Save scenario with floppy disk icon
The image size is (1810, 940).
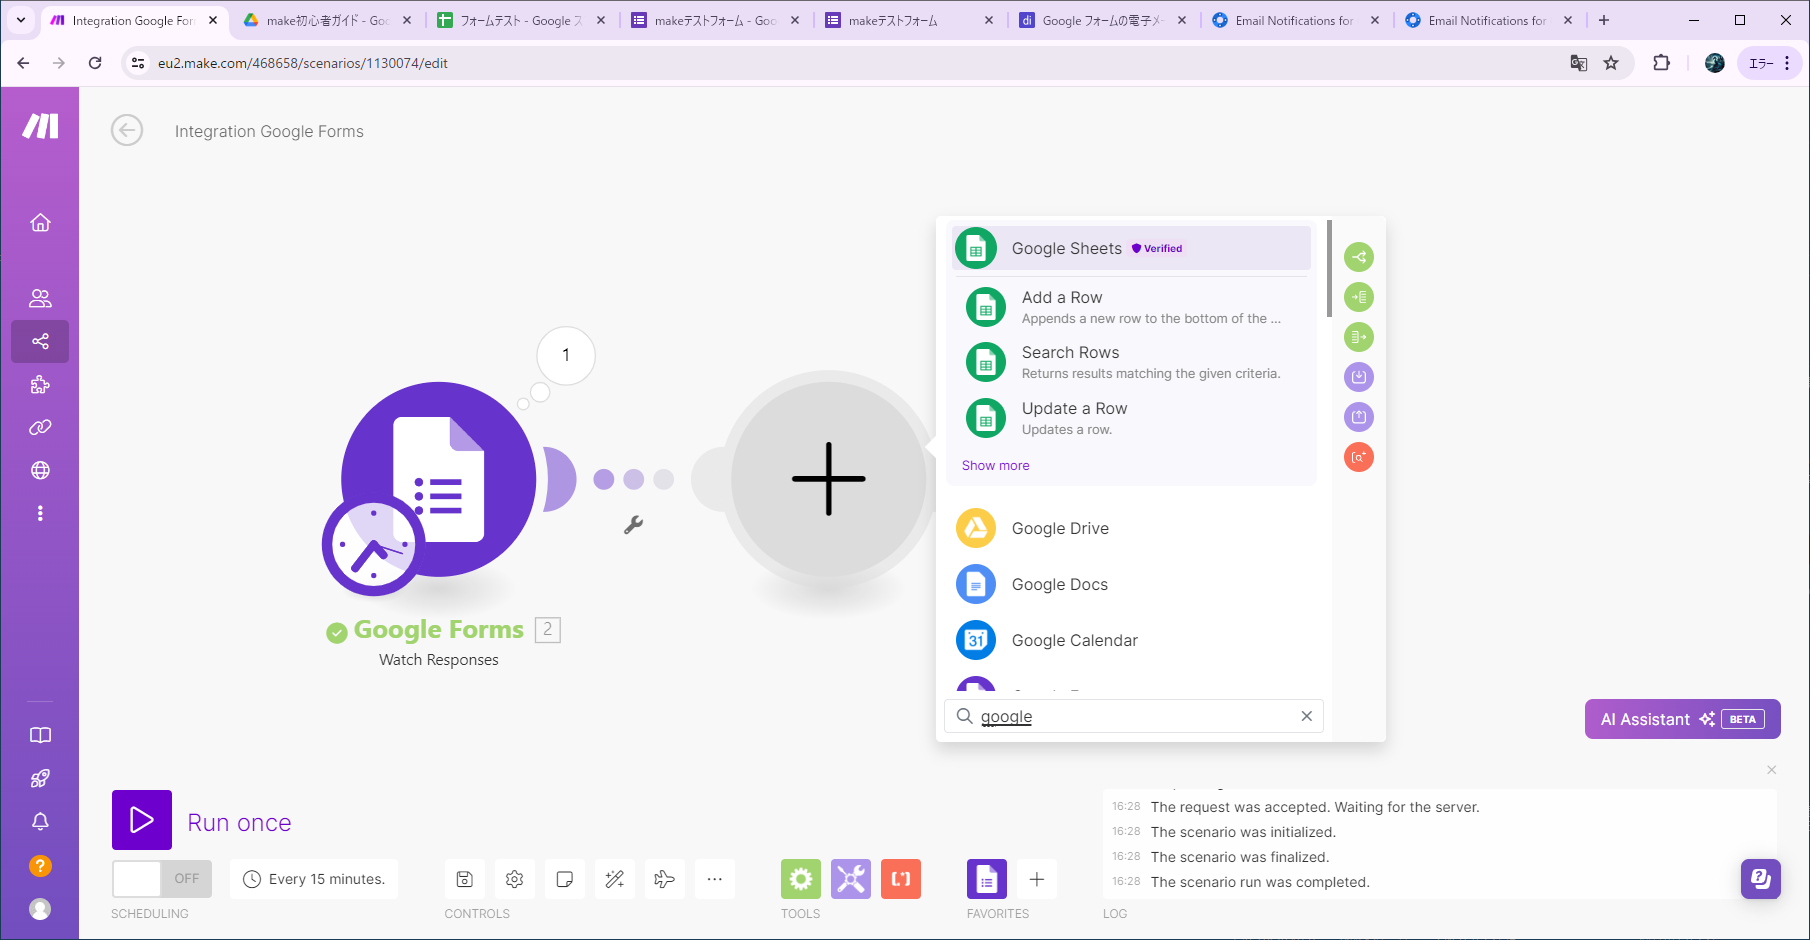(464, 879)
